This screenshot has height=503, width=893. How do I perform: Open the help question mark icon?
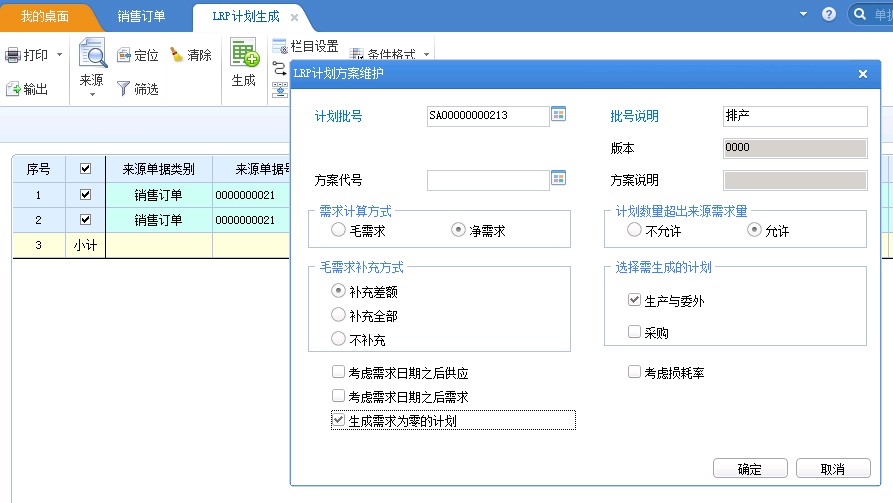tap(828, 14)
